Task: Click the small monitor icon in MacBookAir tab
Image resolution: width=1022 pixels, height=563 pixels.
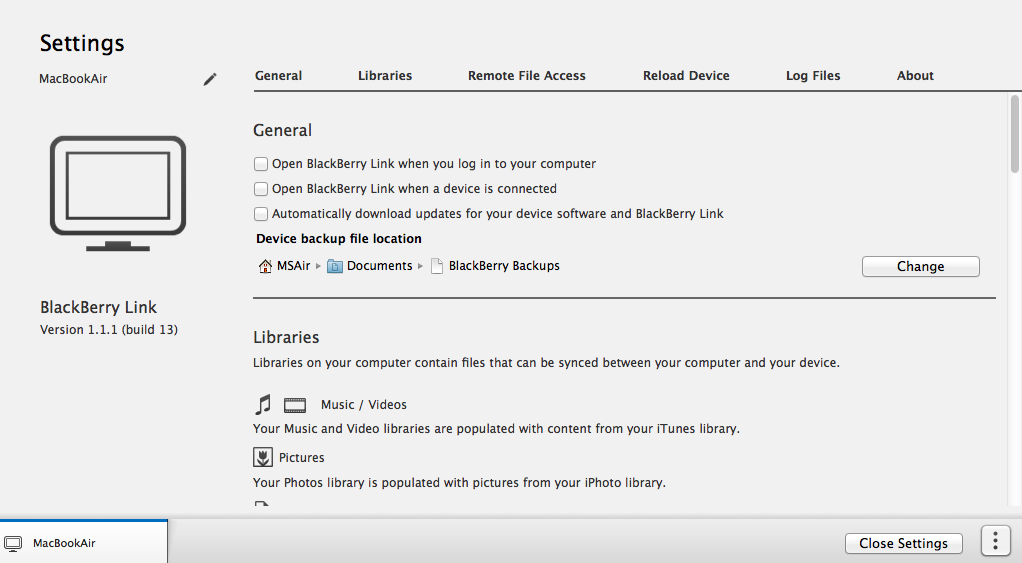Action: pyautogui.click(x=13, y=543)
